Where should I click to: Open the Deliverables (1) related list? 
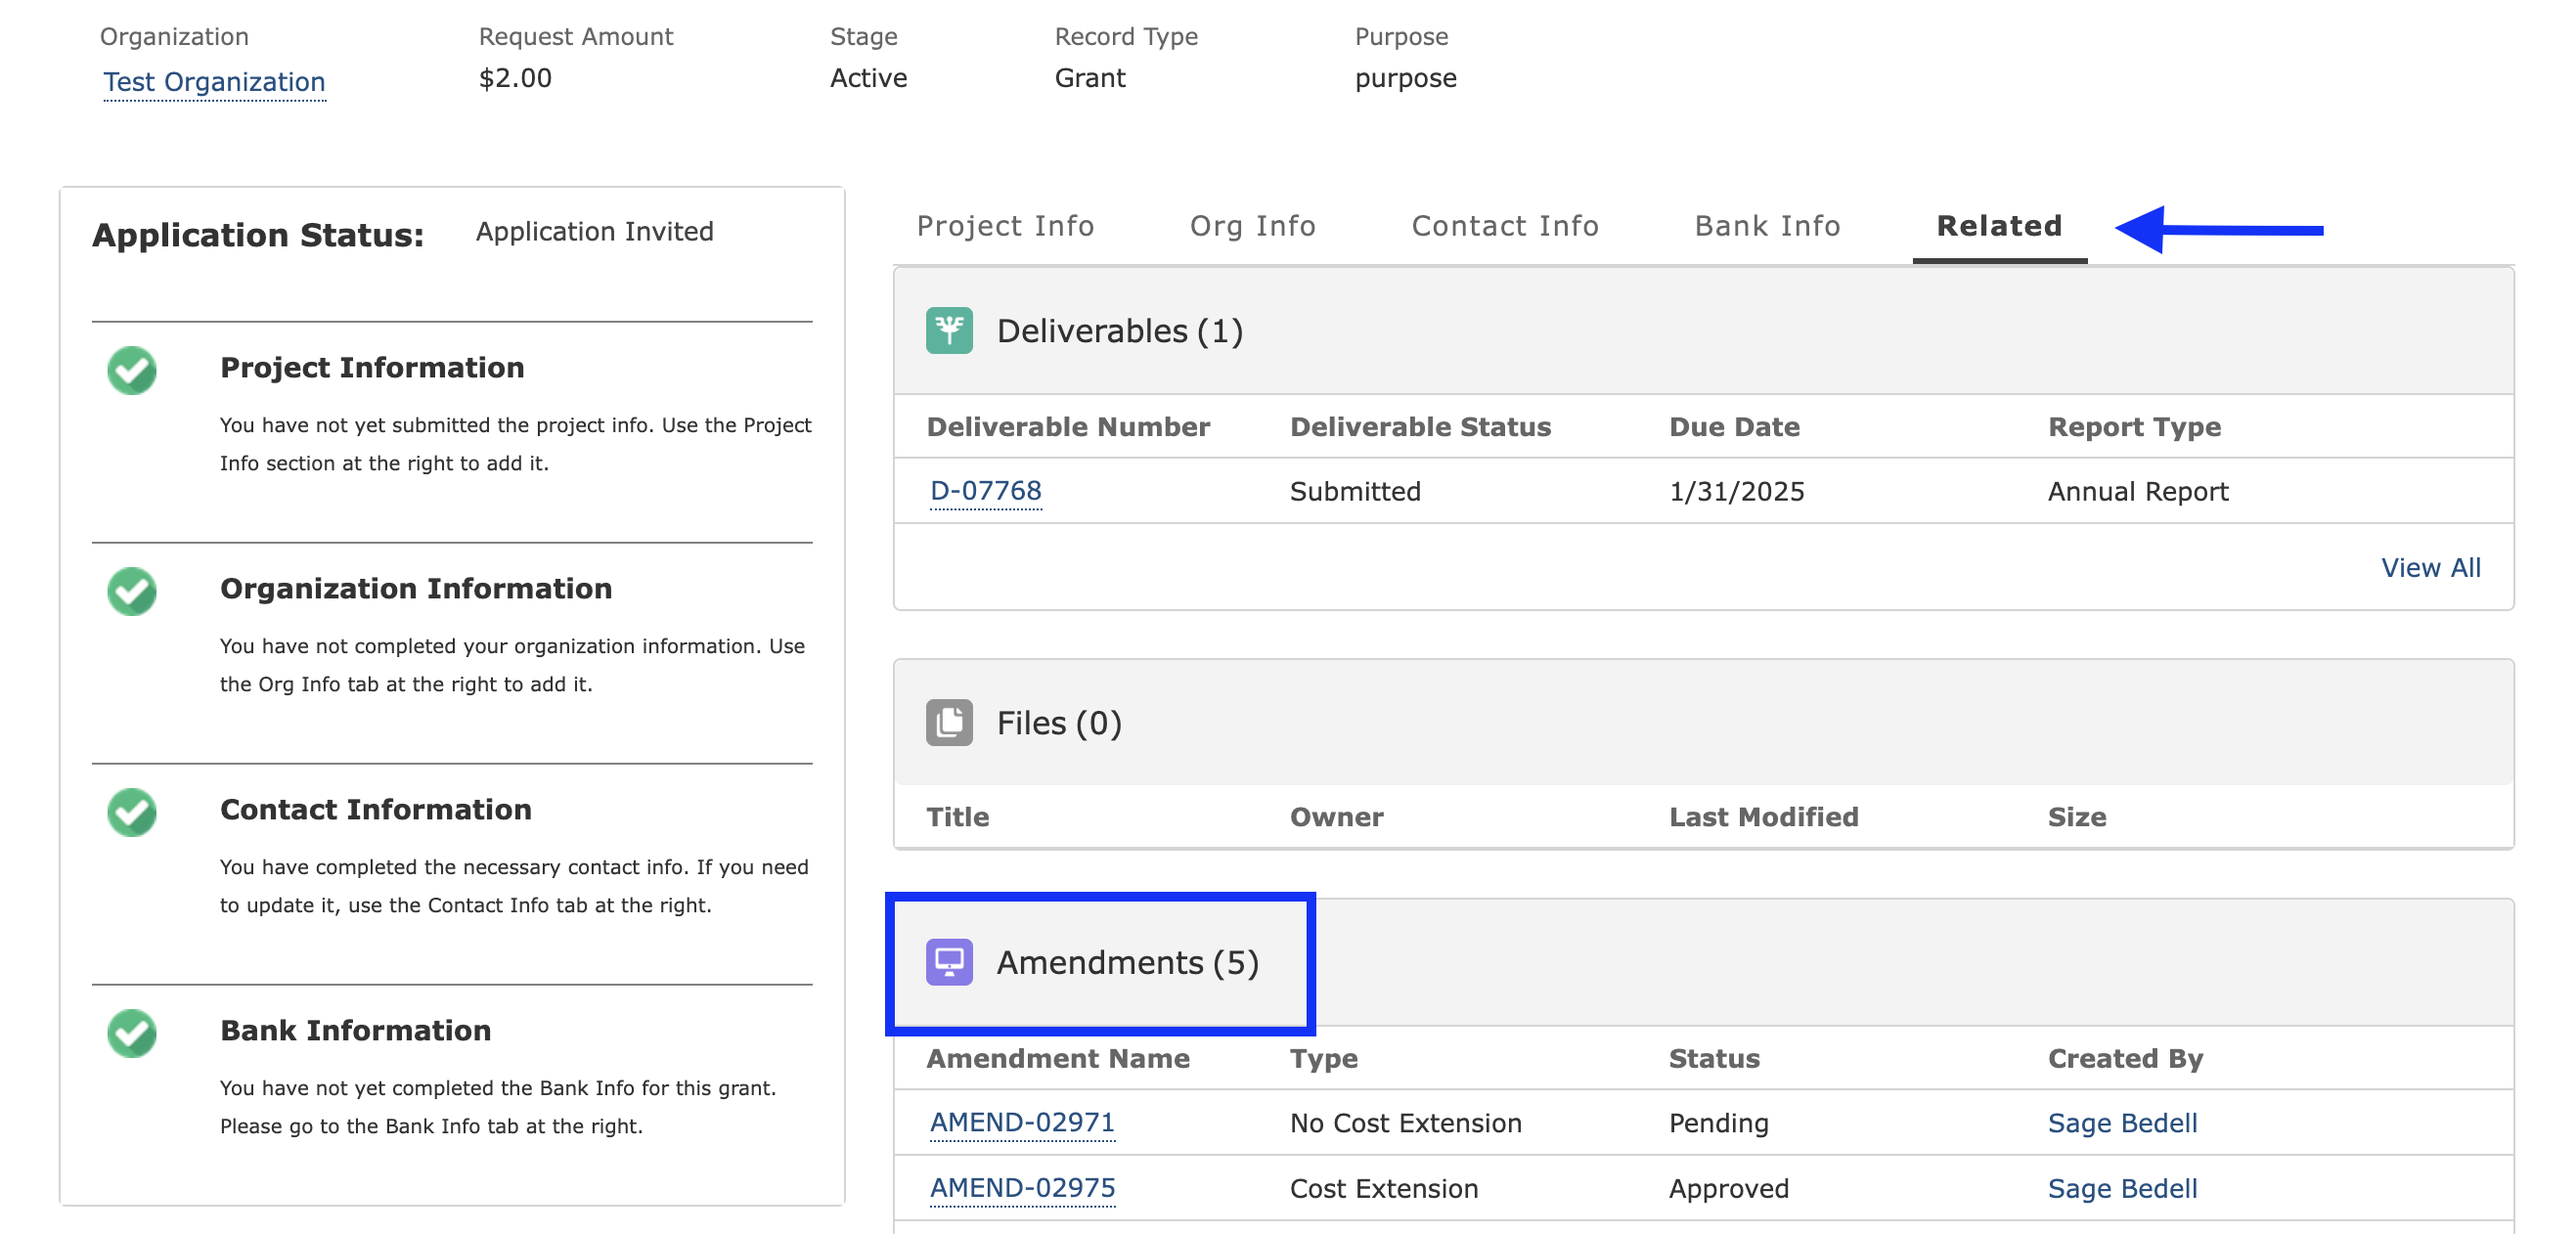[1119, 331]
